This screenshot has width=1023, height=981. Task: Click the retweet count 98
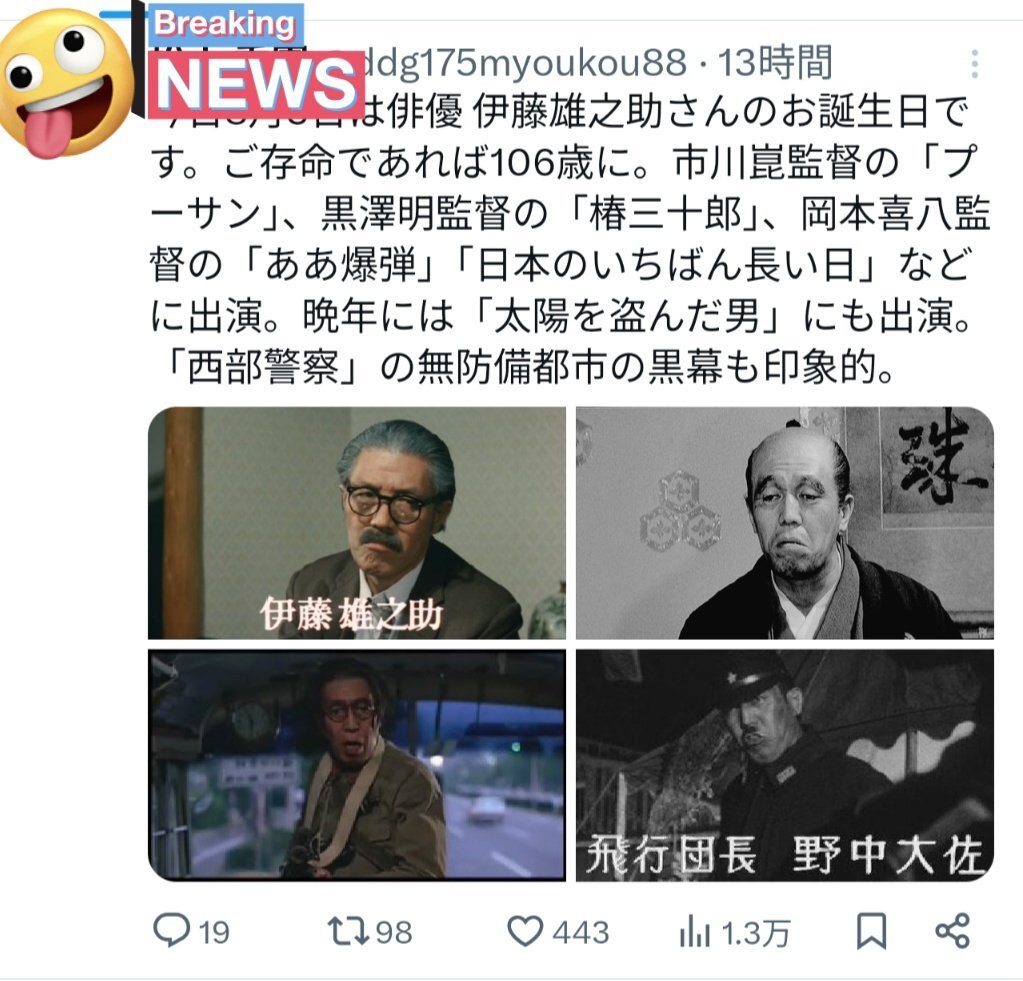pos(394,932)
